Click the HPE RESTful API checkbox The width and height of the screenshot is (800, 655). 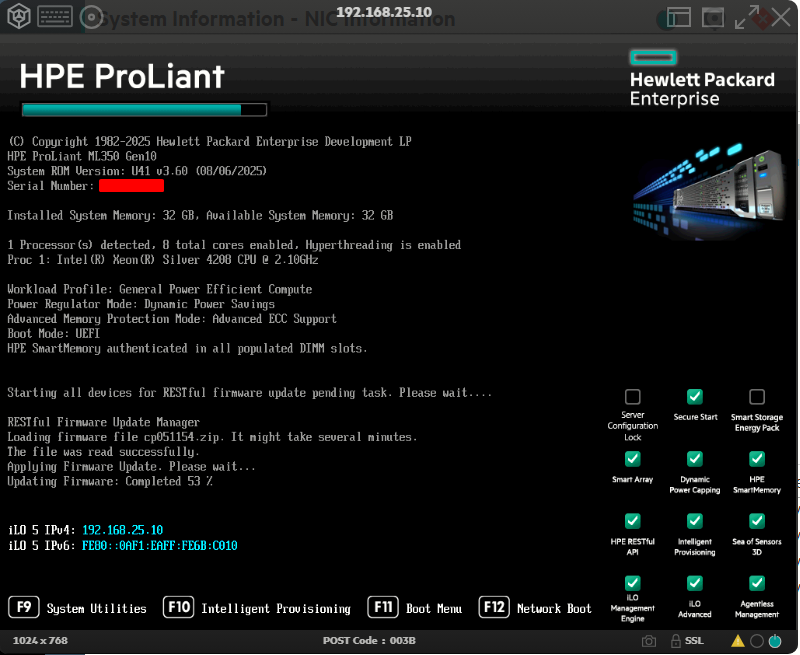coord(633,521)
